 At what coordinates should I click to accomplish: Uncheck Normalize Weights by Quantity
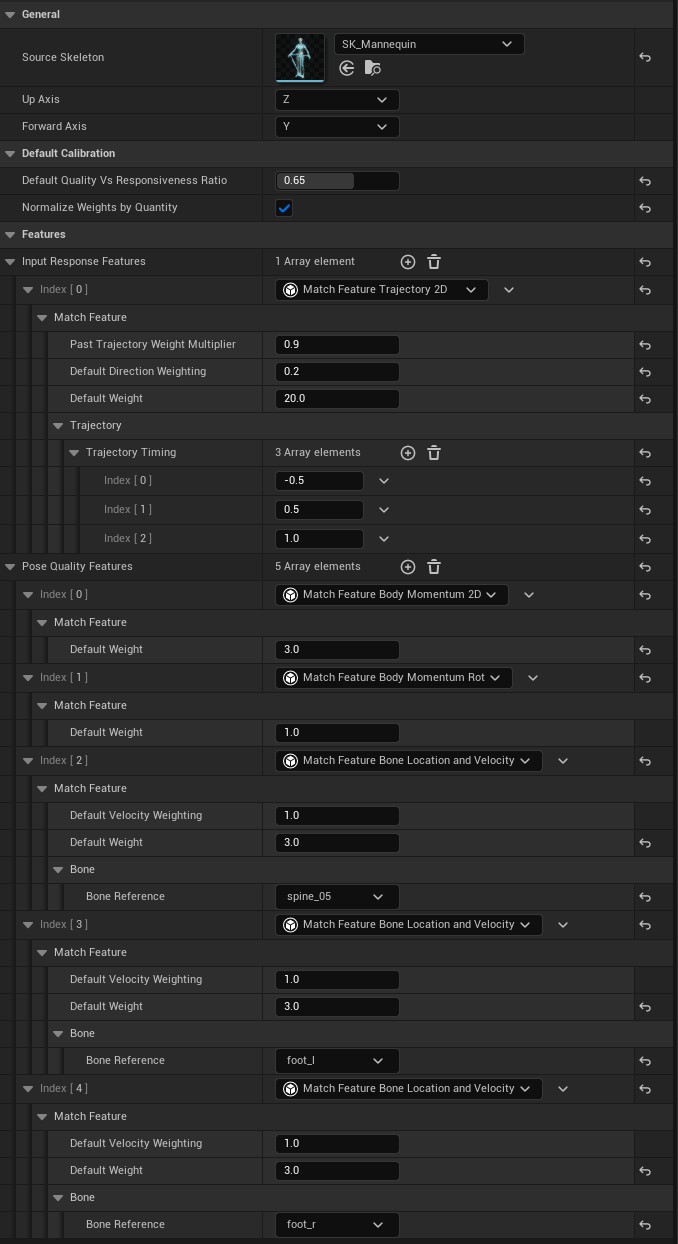pyautogui.click(x=284, y=208)
